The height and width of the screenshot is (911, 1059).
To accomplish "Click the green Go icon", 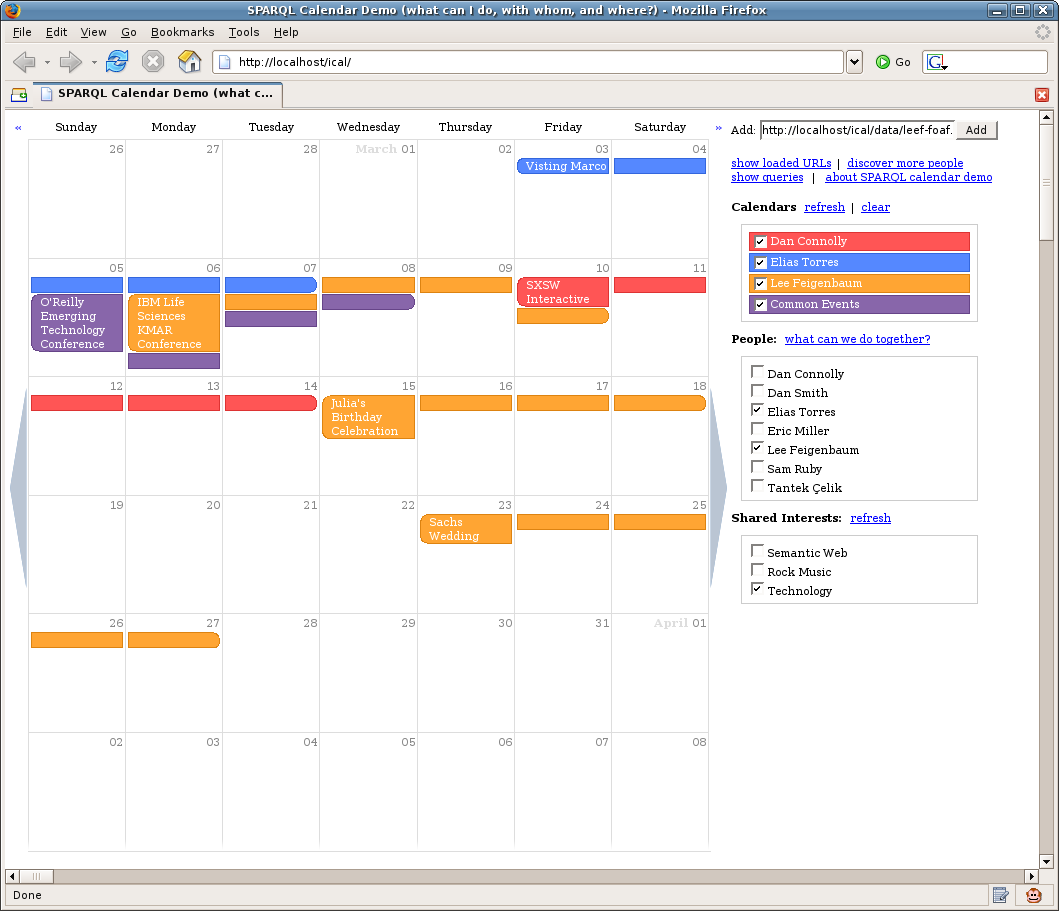I will [x=883, y=62].
